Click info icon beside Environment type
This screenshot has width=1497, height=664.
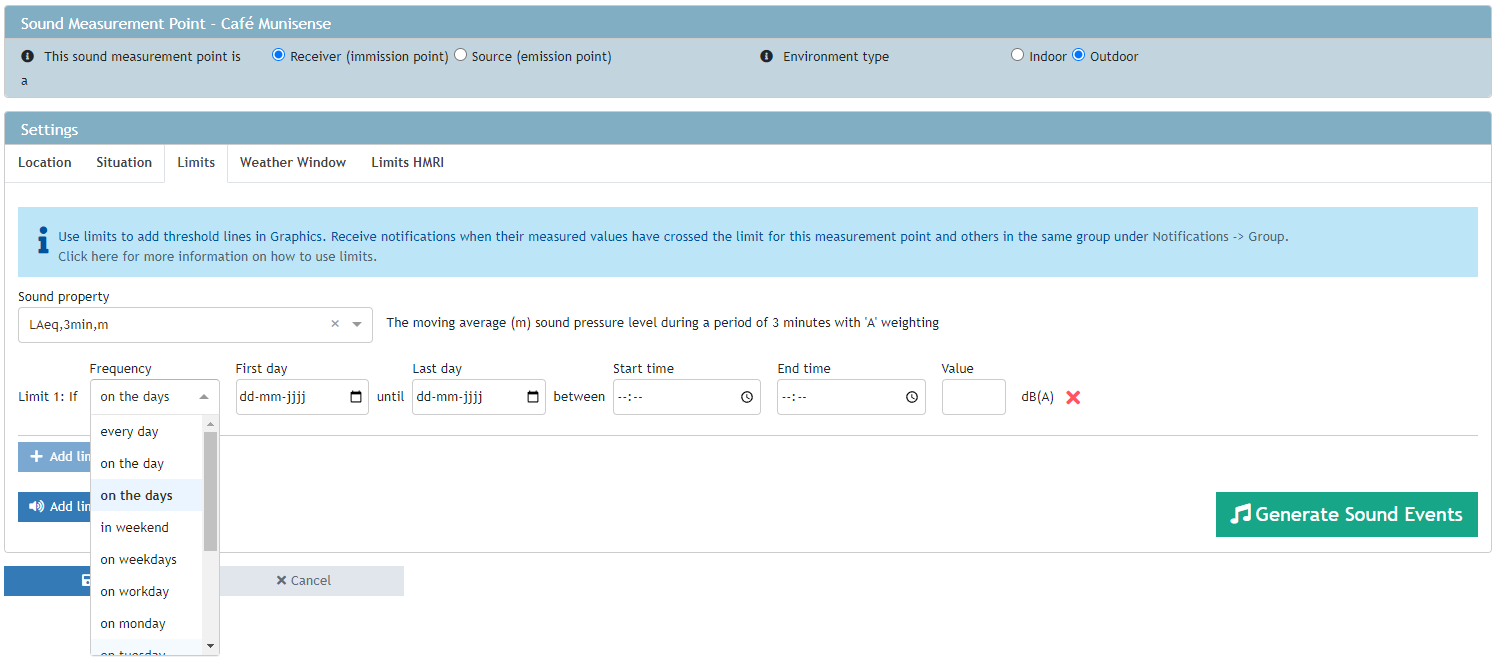pyautogui.click(x=766, y=57)
